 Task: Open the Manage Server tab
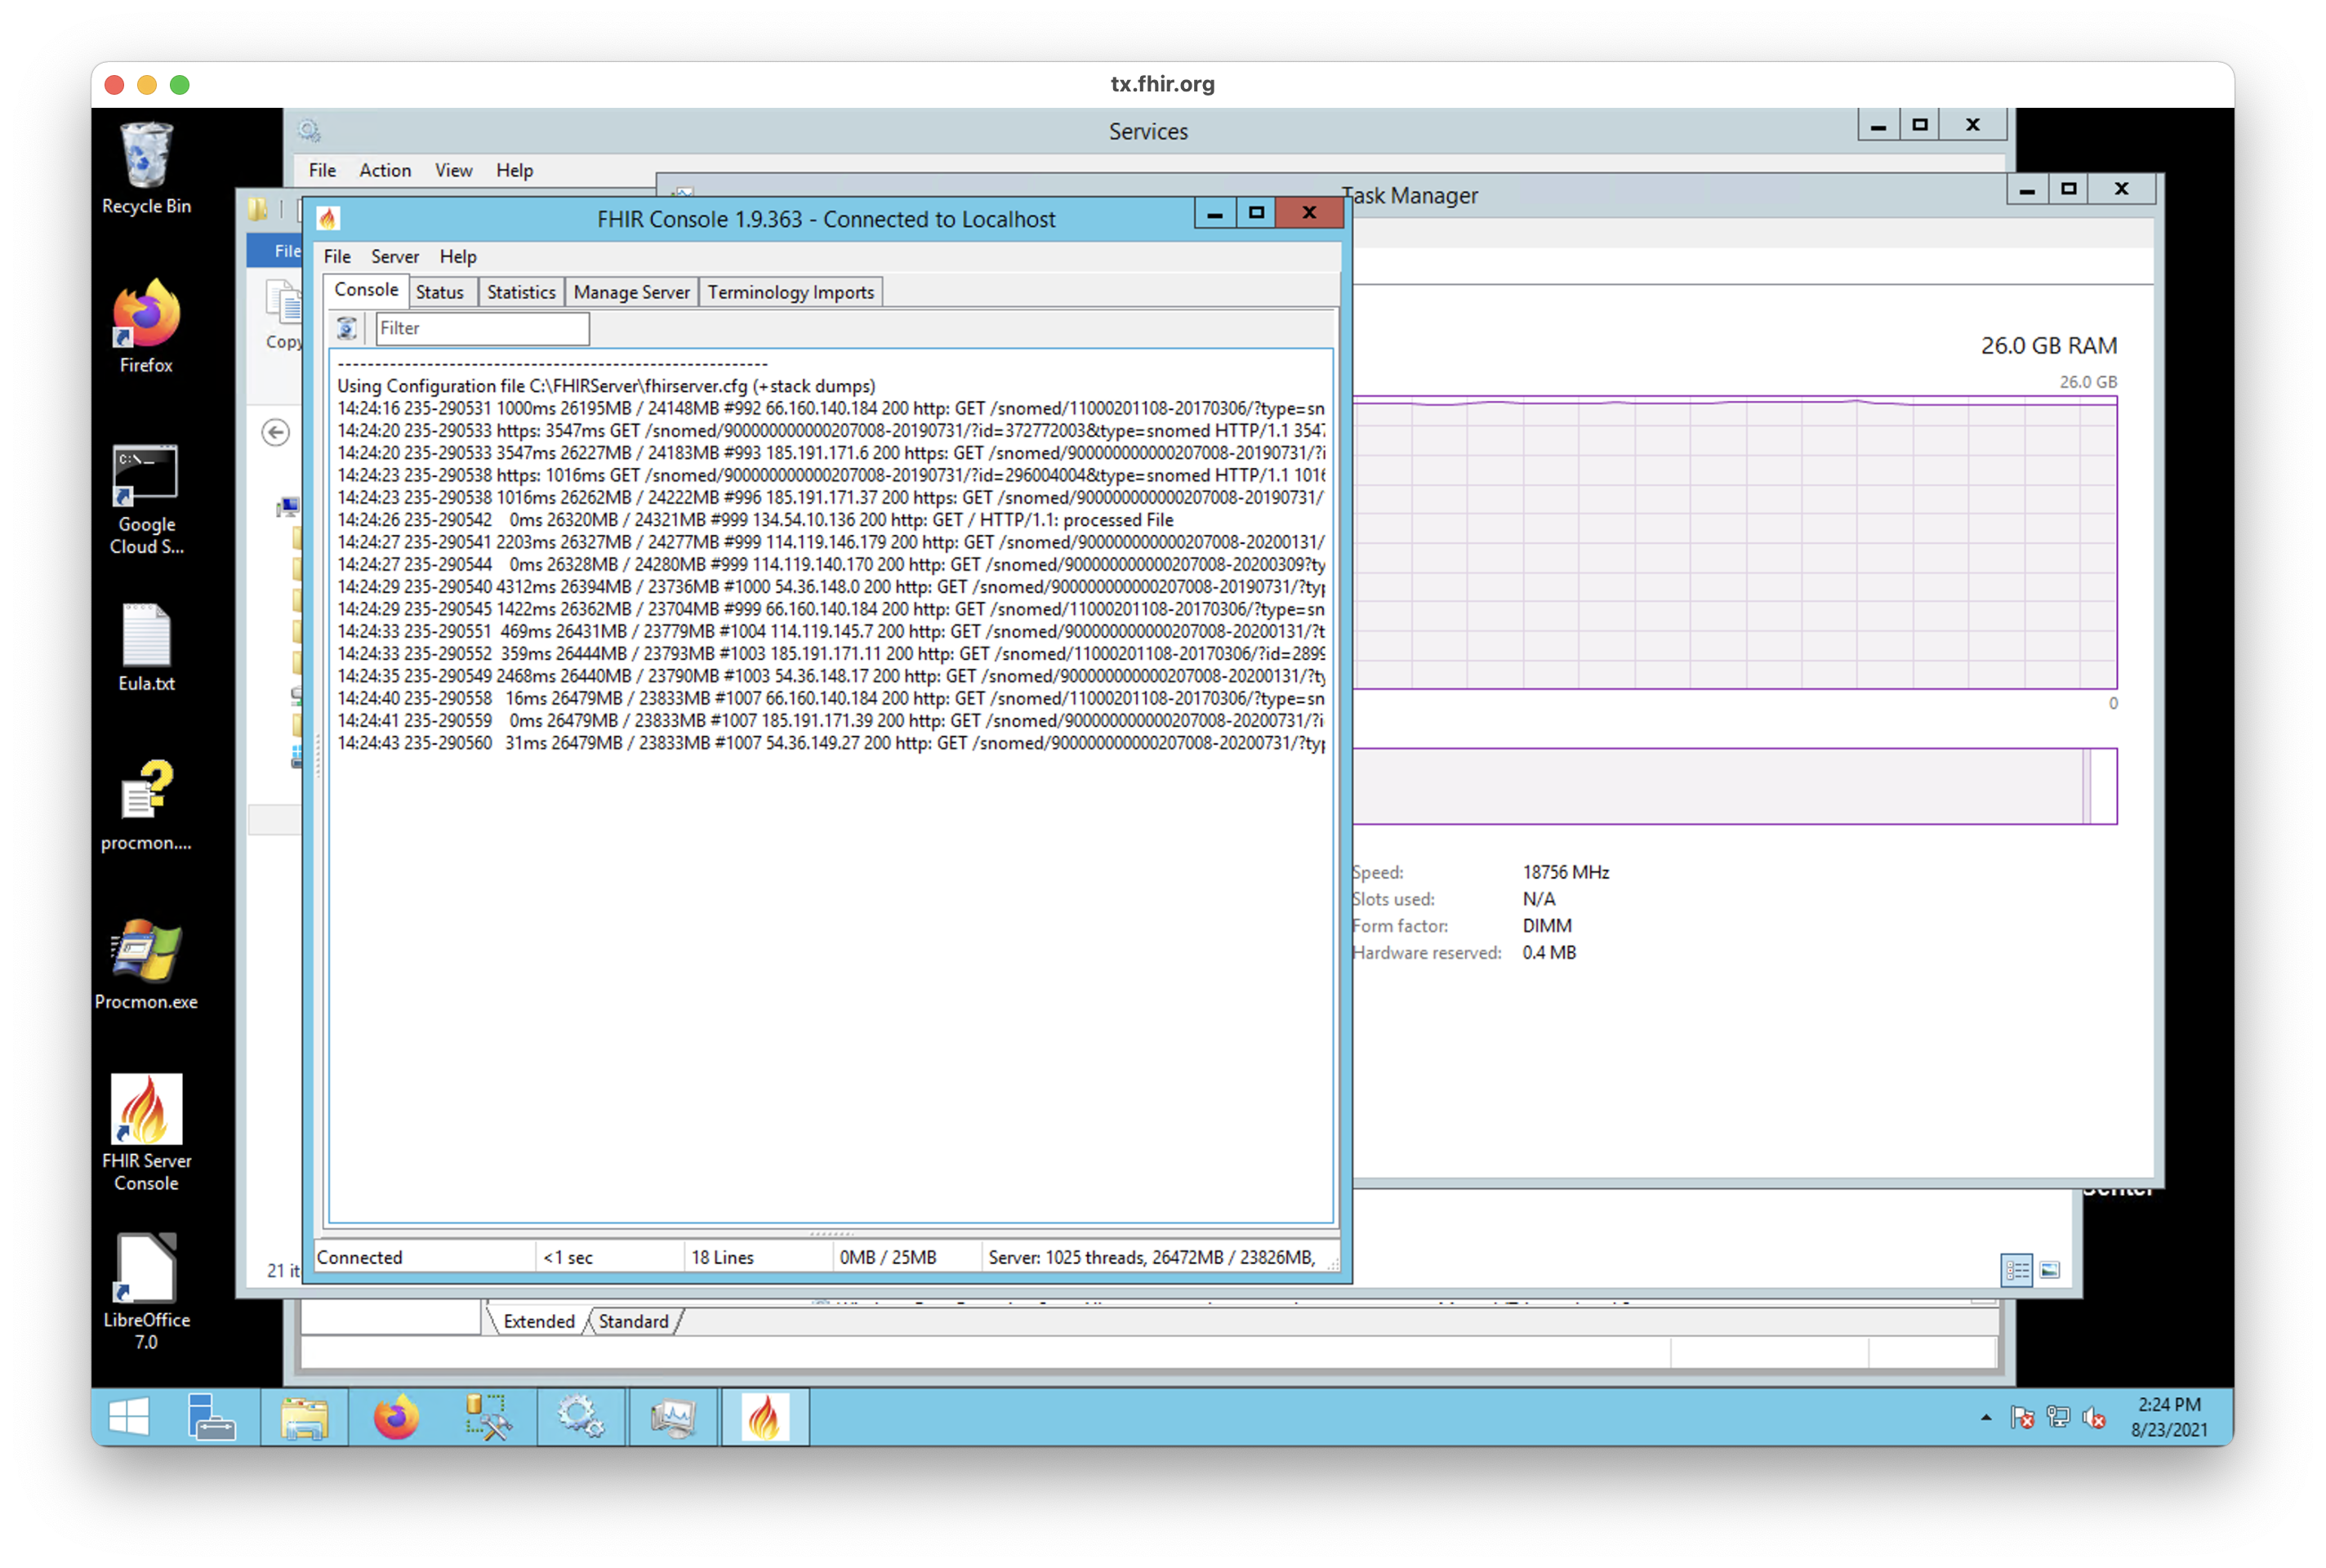pos(631,292)
